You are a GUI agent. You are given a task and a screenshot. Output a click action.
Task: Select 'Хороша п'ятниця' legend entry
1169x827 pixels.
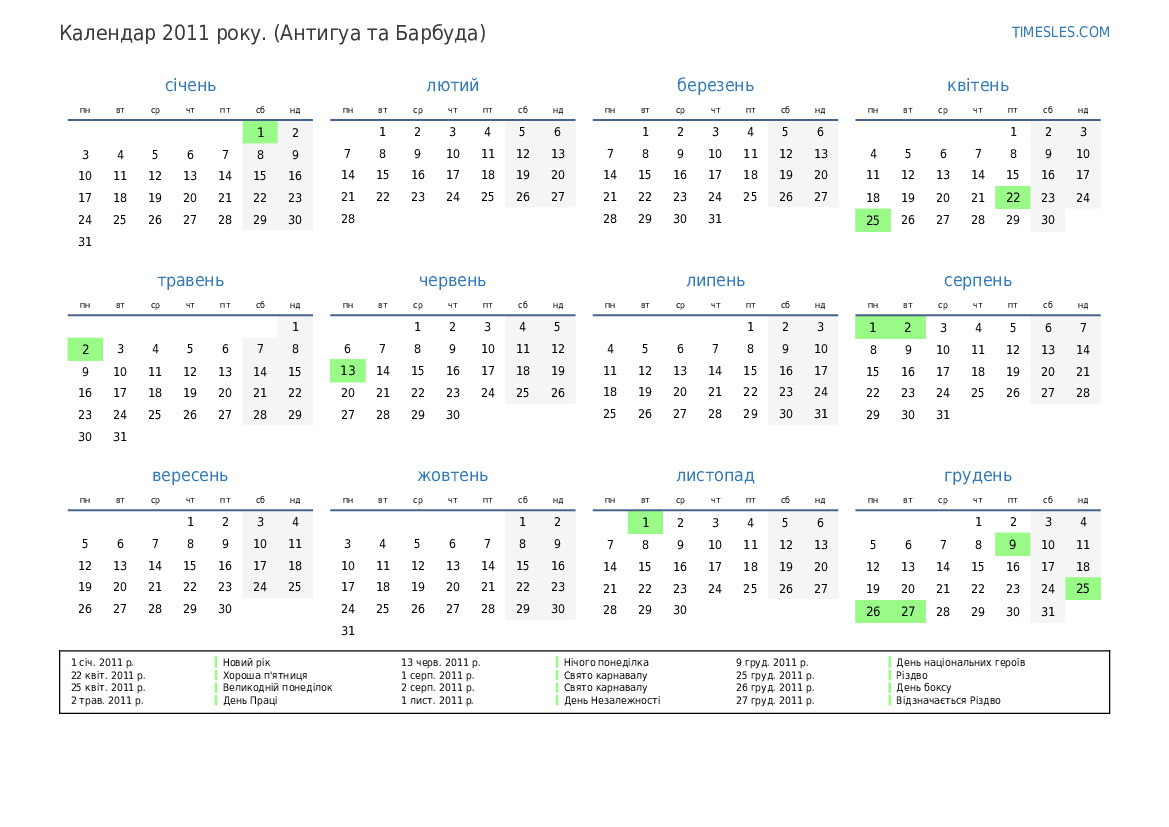coord(265,675)
